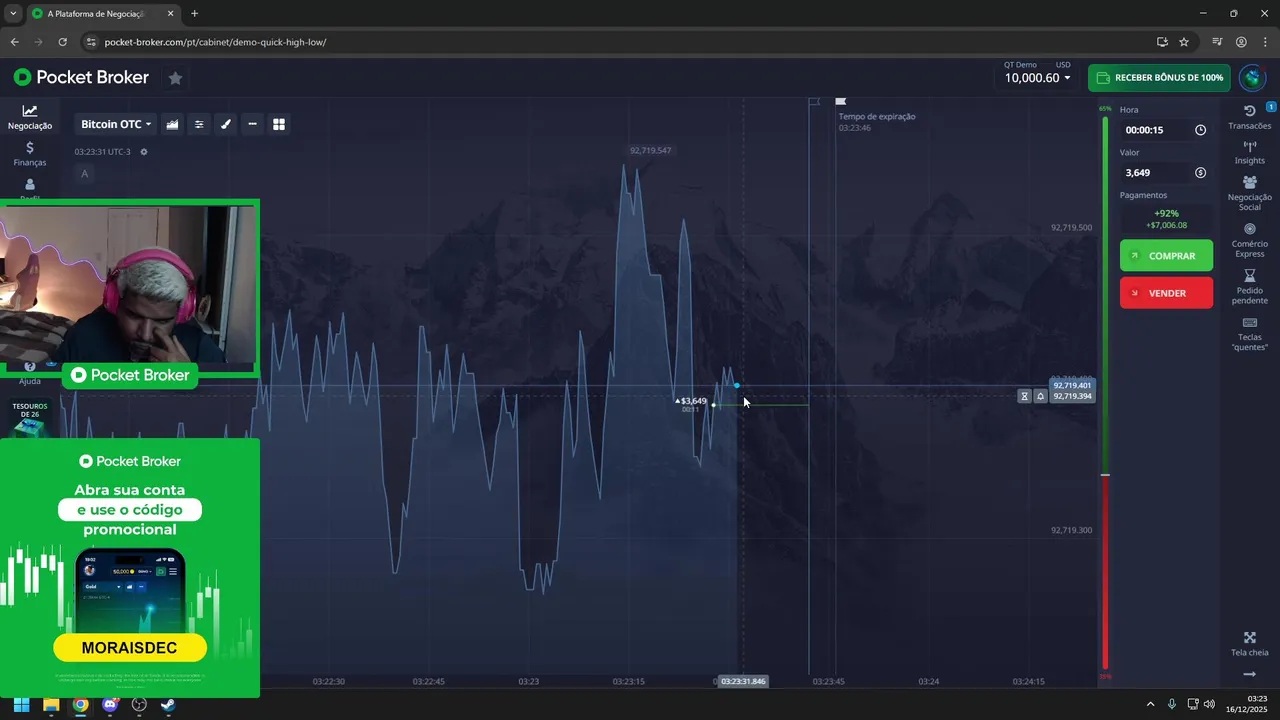Open chart type settings icon

coord(172,124)
